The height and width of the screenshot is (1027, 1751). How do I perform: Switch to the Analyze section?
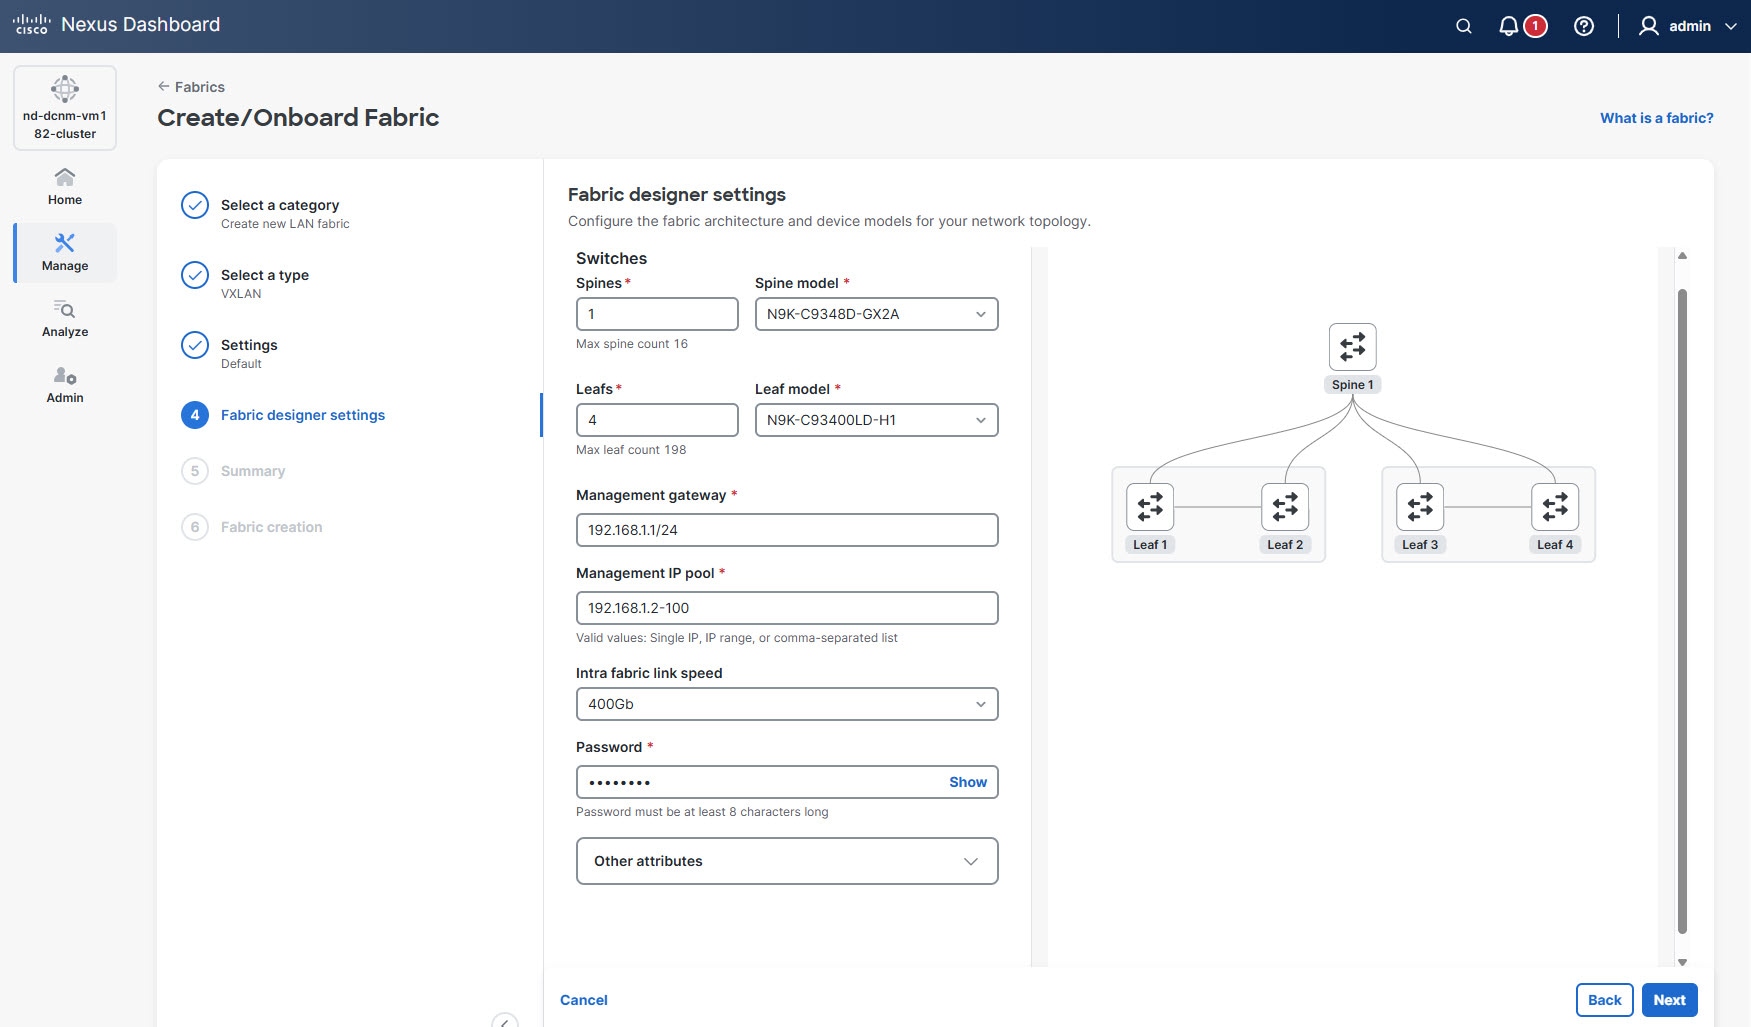click(x=64, y=318)
